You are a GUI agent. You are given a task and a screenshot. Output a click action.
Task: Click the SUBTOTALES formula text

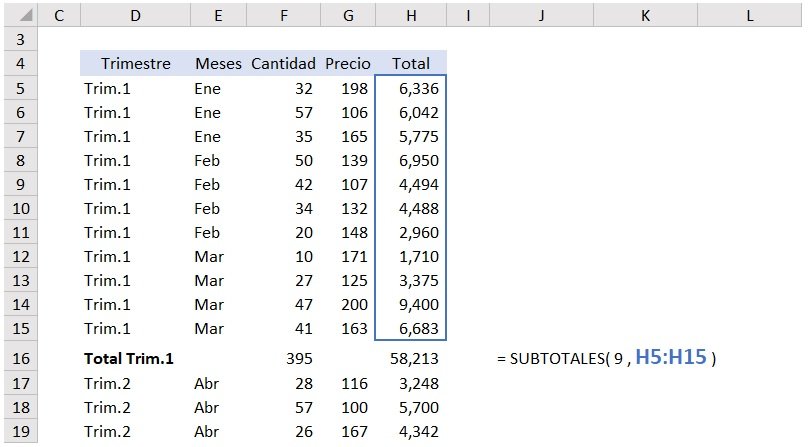pos(606,358)
